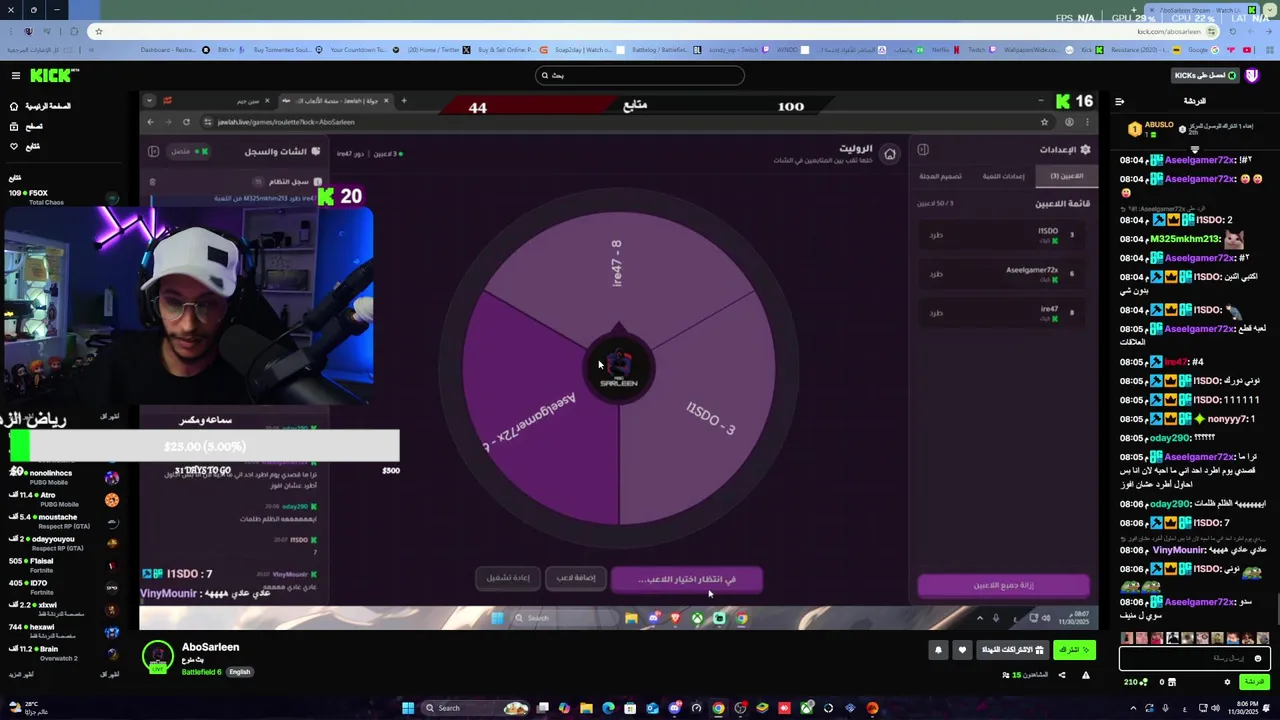Click Aseelgamer72x username in last chat message
This screenshot has height=720, width=1280.
click(1201, 602)
